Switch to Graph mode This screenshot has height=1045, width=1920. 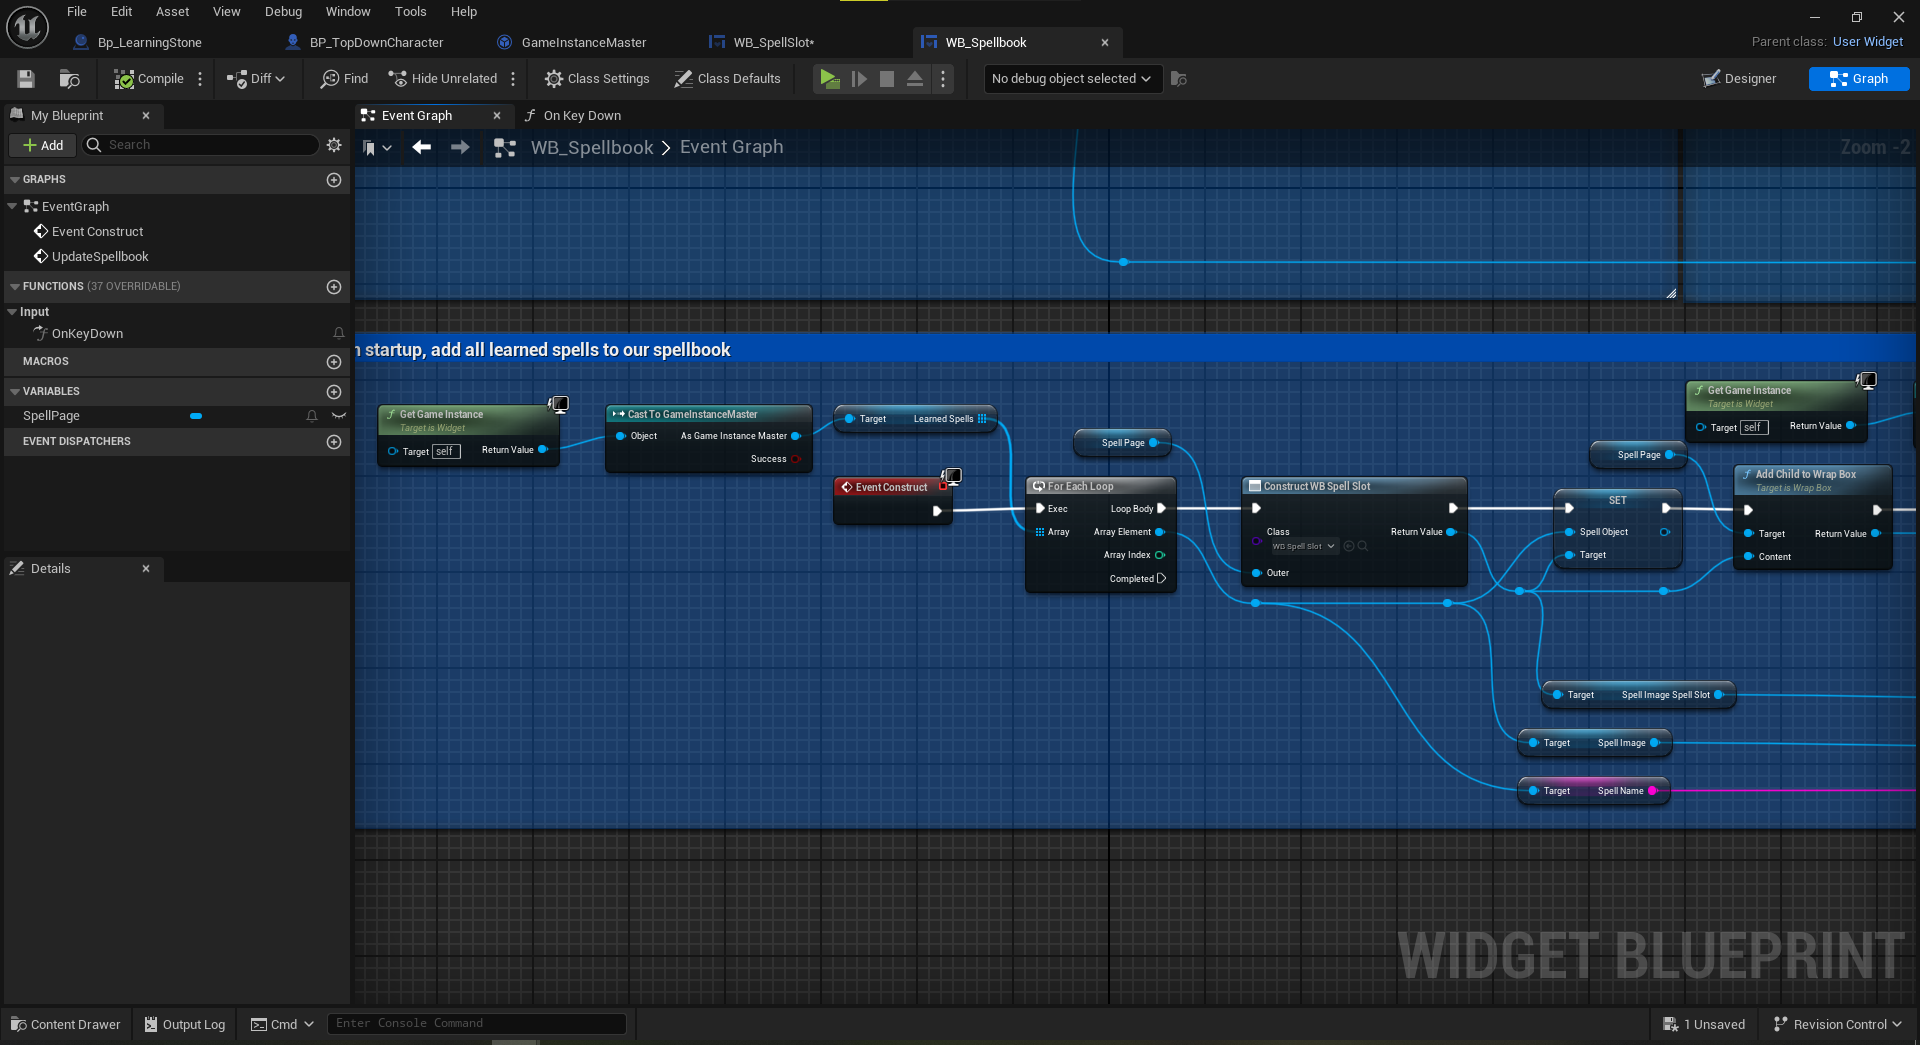[x=1859, y=79]
